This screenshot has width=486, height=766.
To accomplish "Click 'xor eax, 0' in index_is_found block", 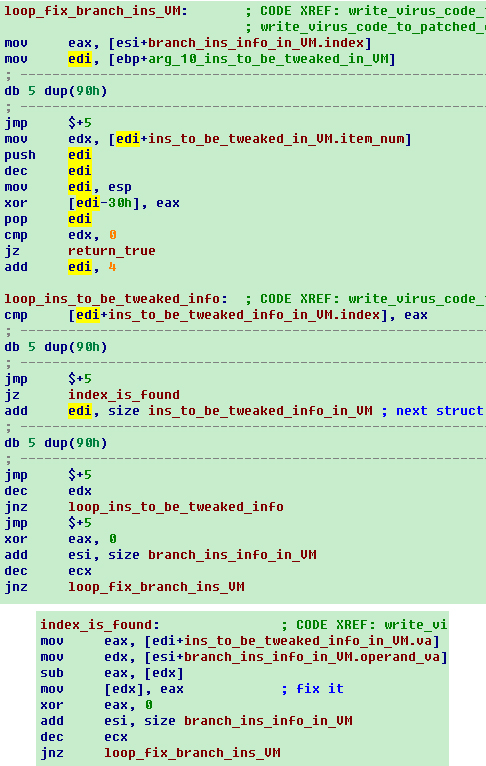I will tap(96, 705).
